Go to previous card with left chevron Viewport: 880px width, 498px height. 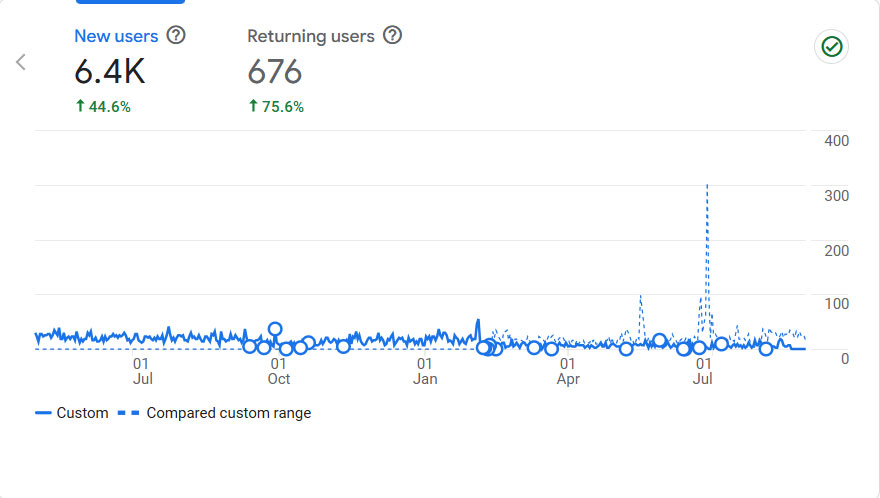(21, 62)
